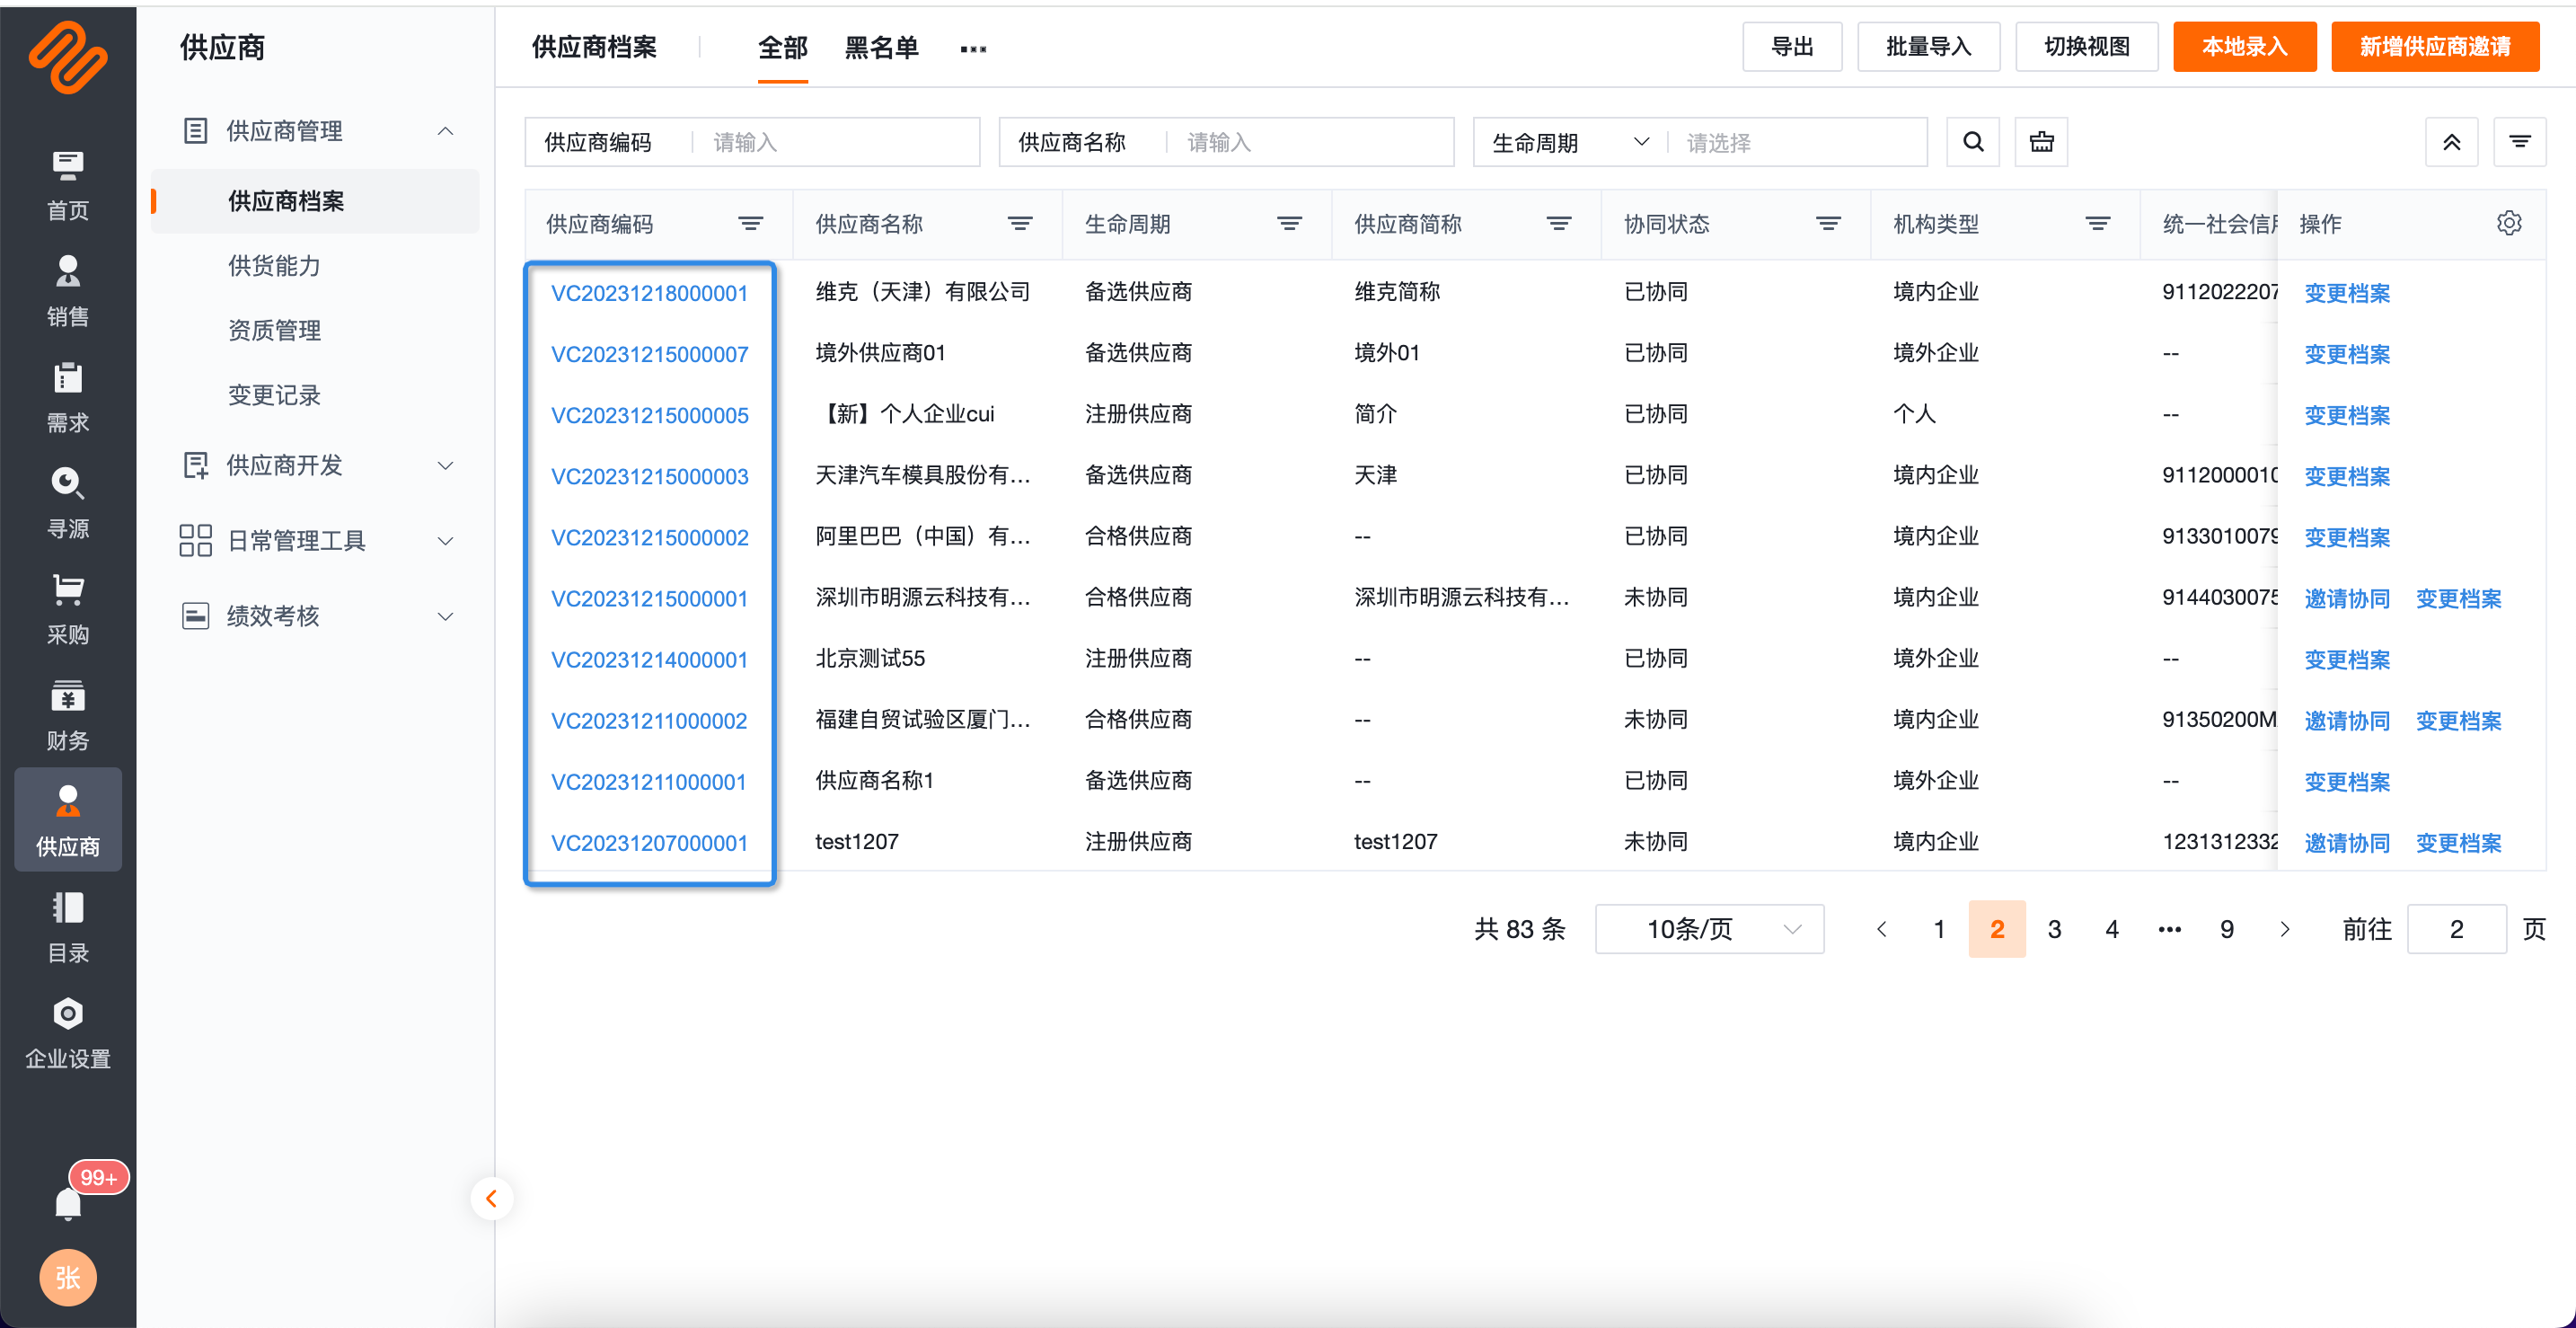This screenshot has height=1328, width=2576.
Task: Open the 供应商 supplier sidebar icon
Action: [x=68, y=820]
